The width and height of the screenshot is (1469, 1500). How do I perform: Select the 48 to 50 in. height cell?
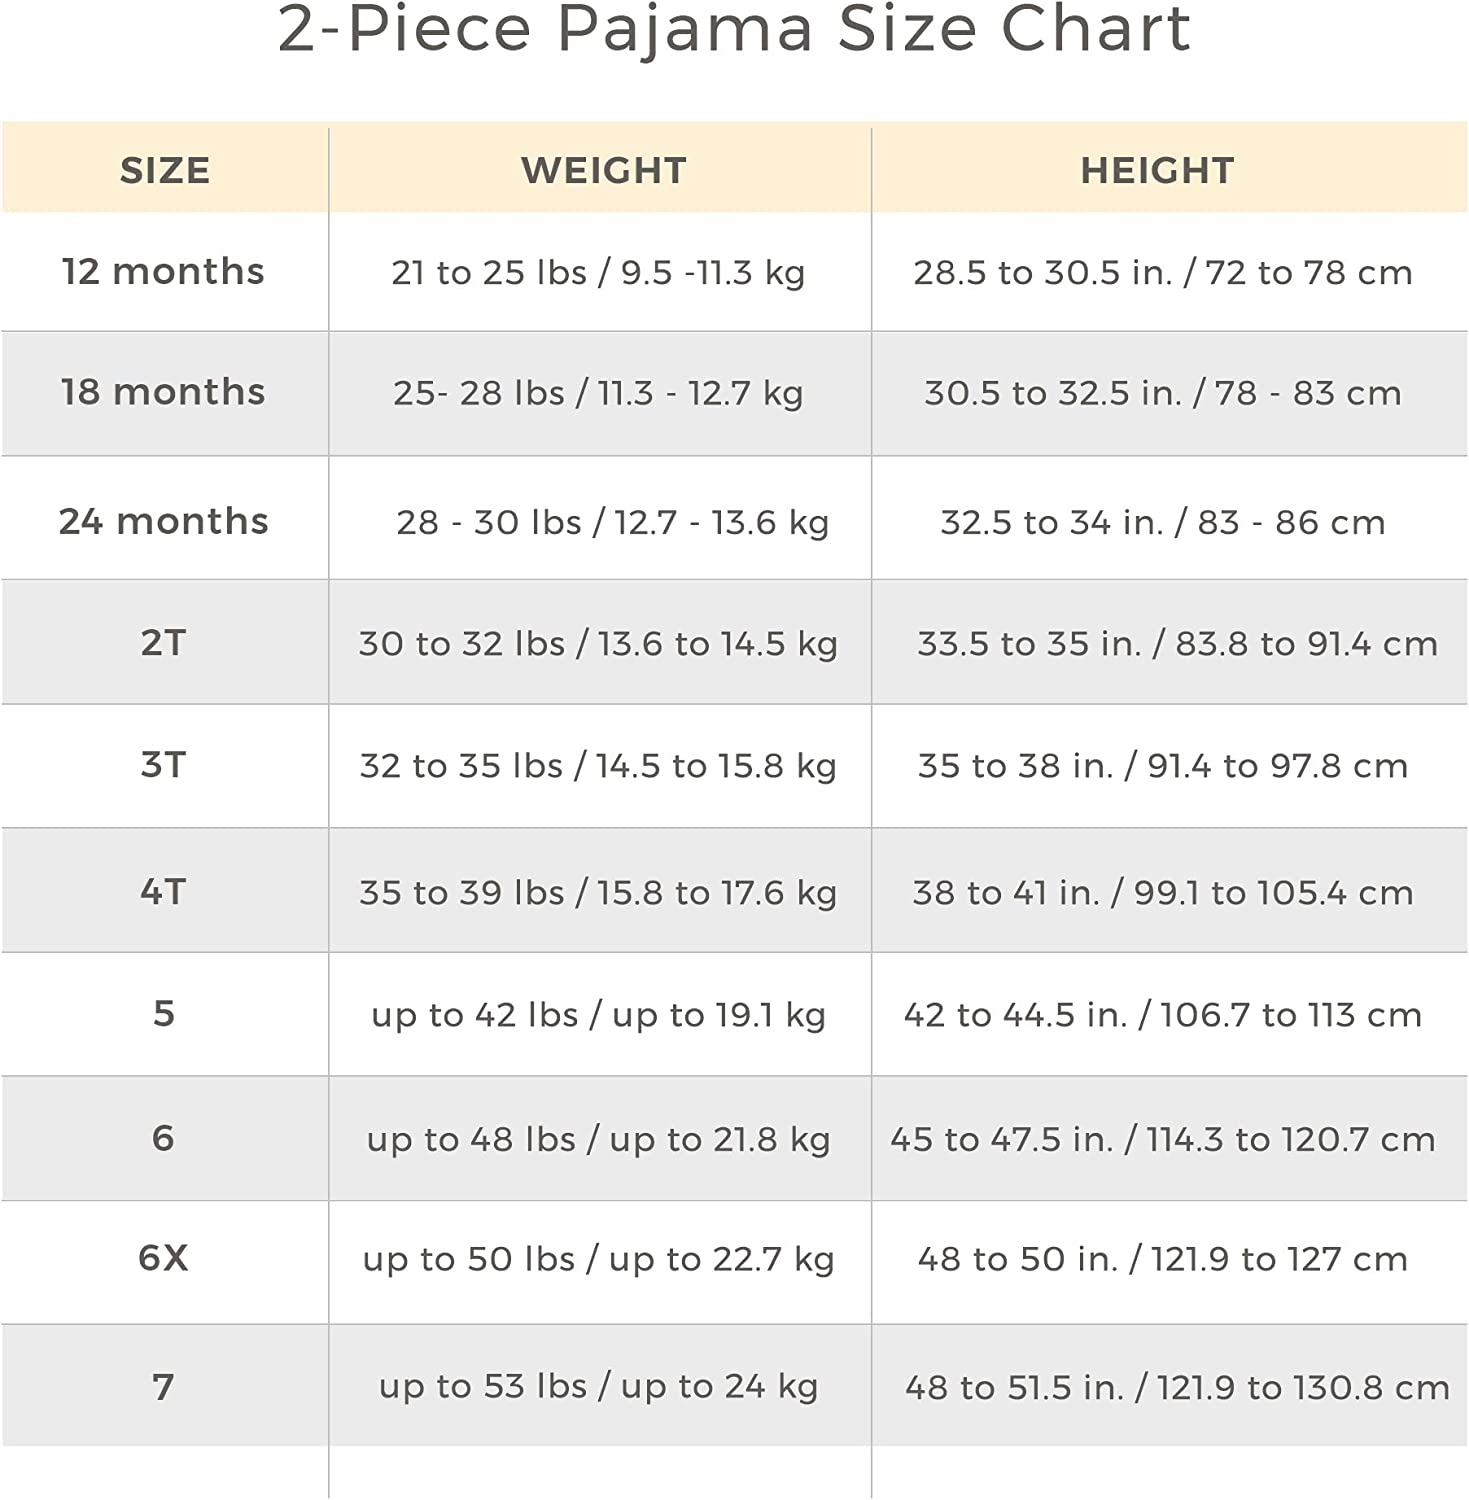click(1162, 1259)
